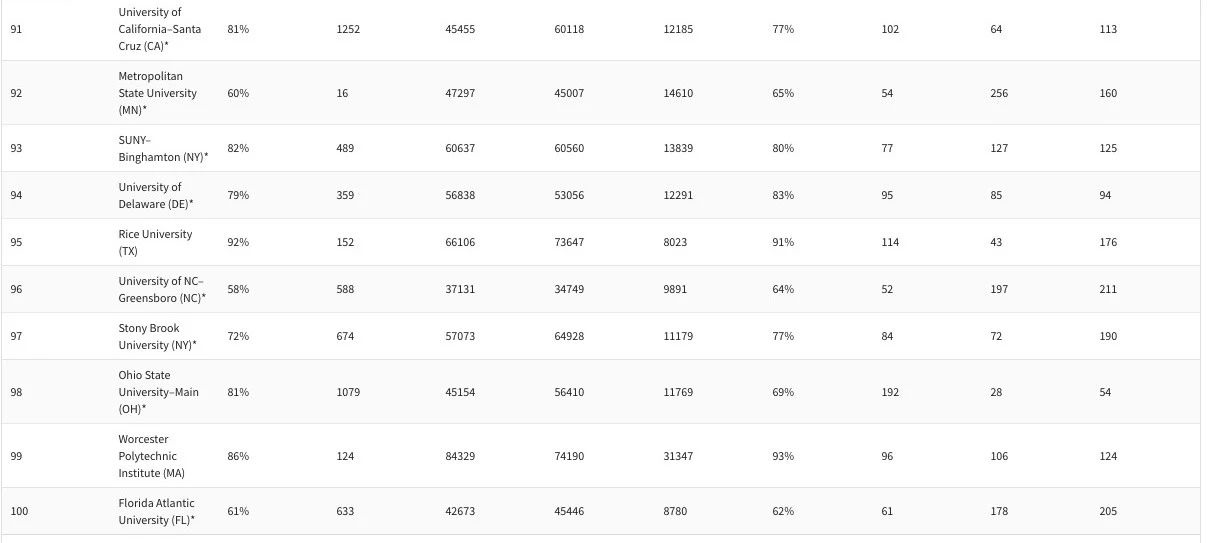Click the 92% value in Rice row

[x=238, y=242]
